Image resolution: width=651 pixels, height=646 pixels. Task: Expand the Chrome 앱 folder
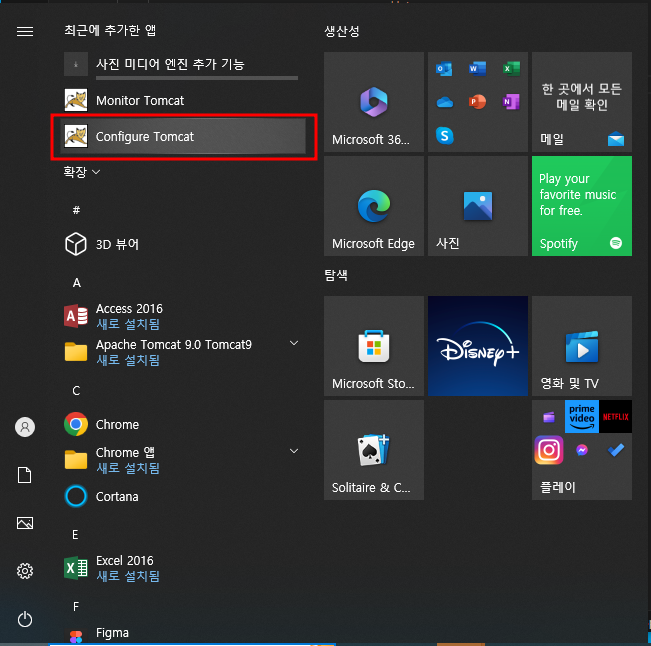[x=183, y=460]
